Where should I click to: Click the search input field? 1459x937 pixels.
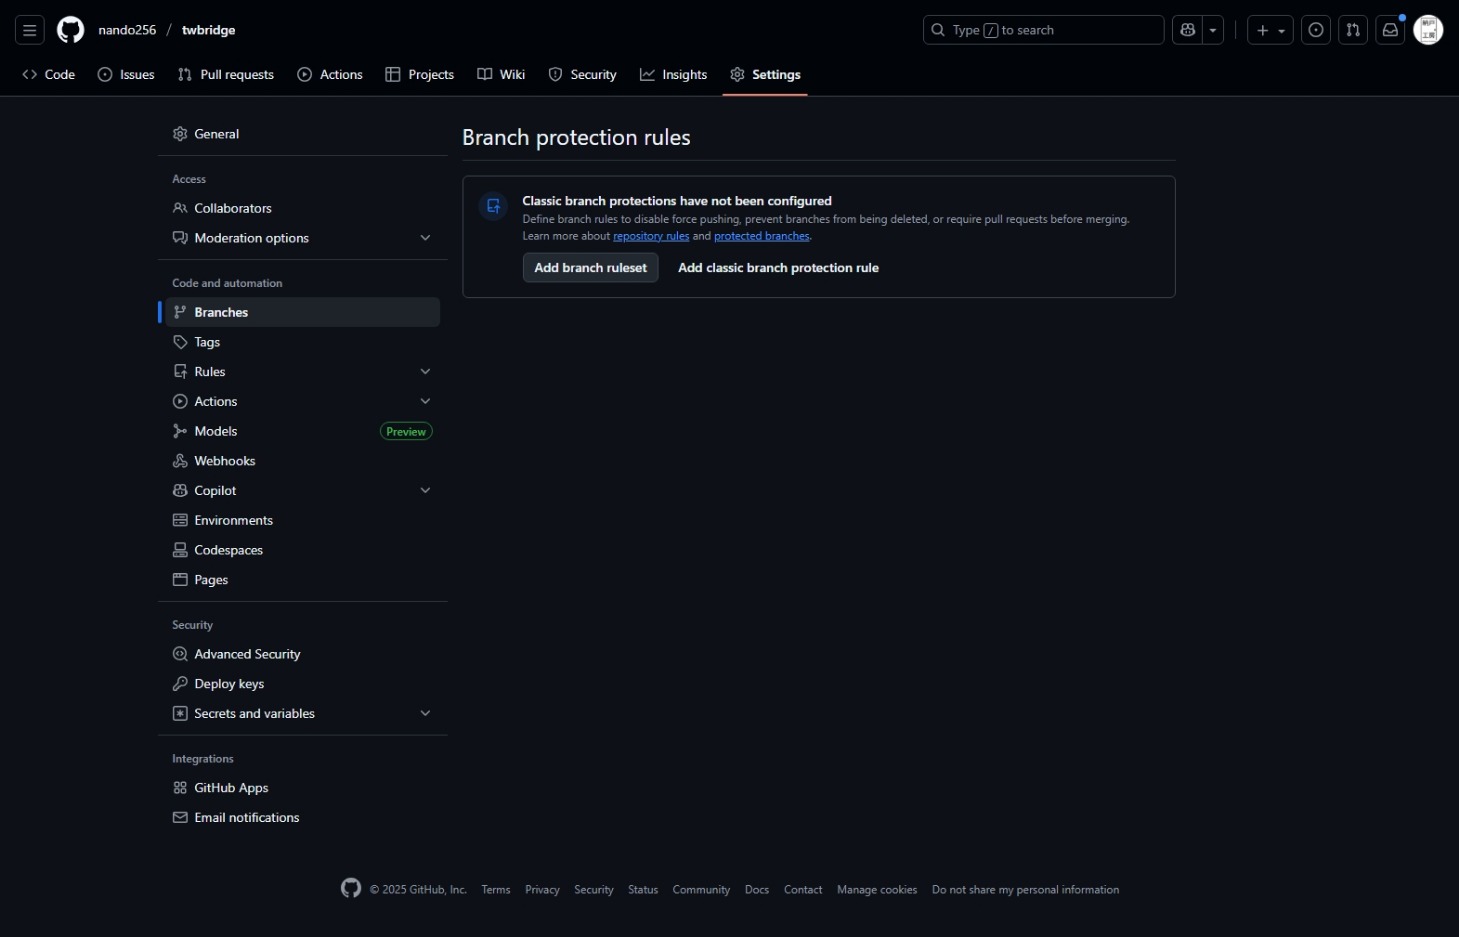(1043, 30)
